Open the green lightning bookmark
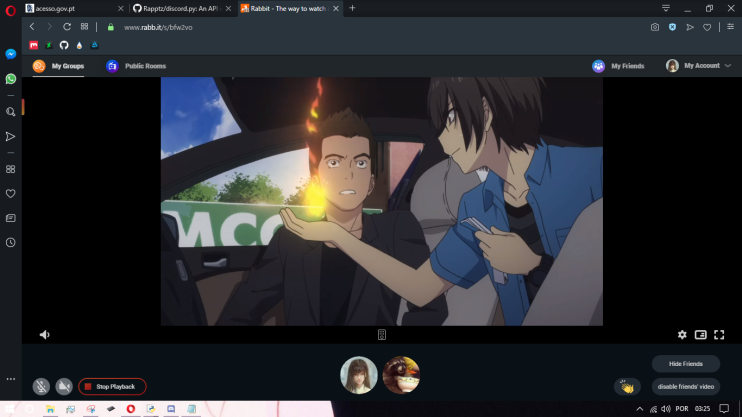The width and height of the screenshot is (742, 417). click(49, 45)
